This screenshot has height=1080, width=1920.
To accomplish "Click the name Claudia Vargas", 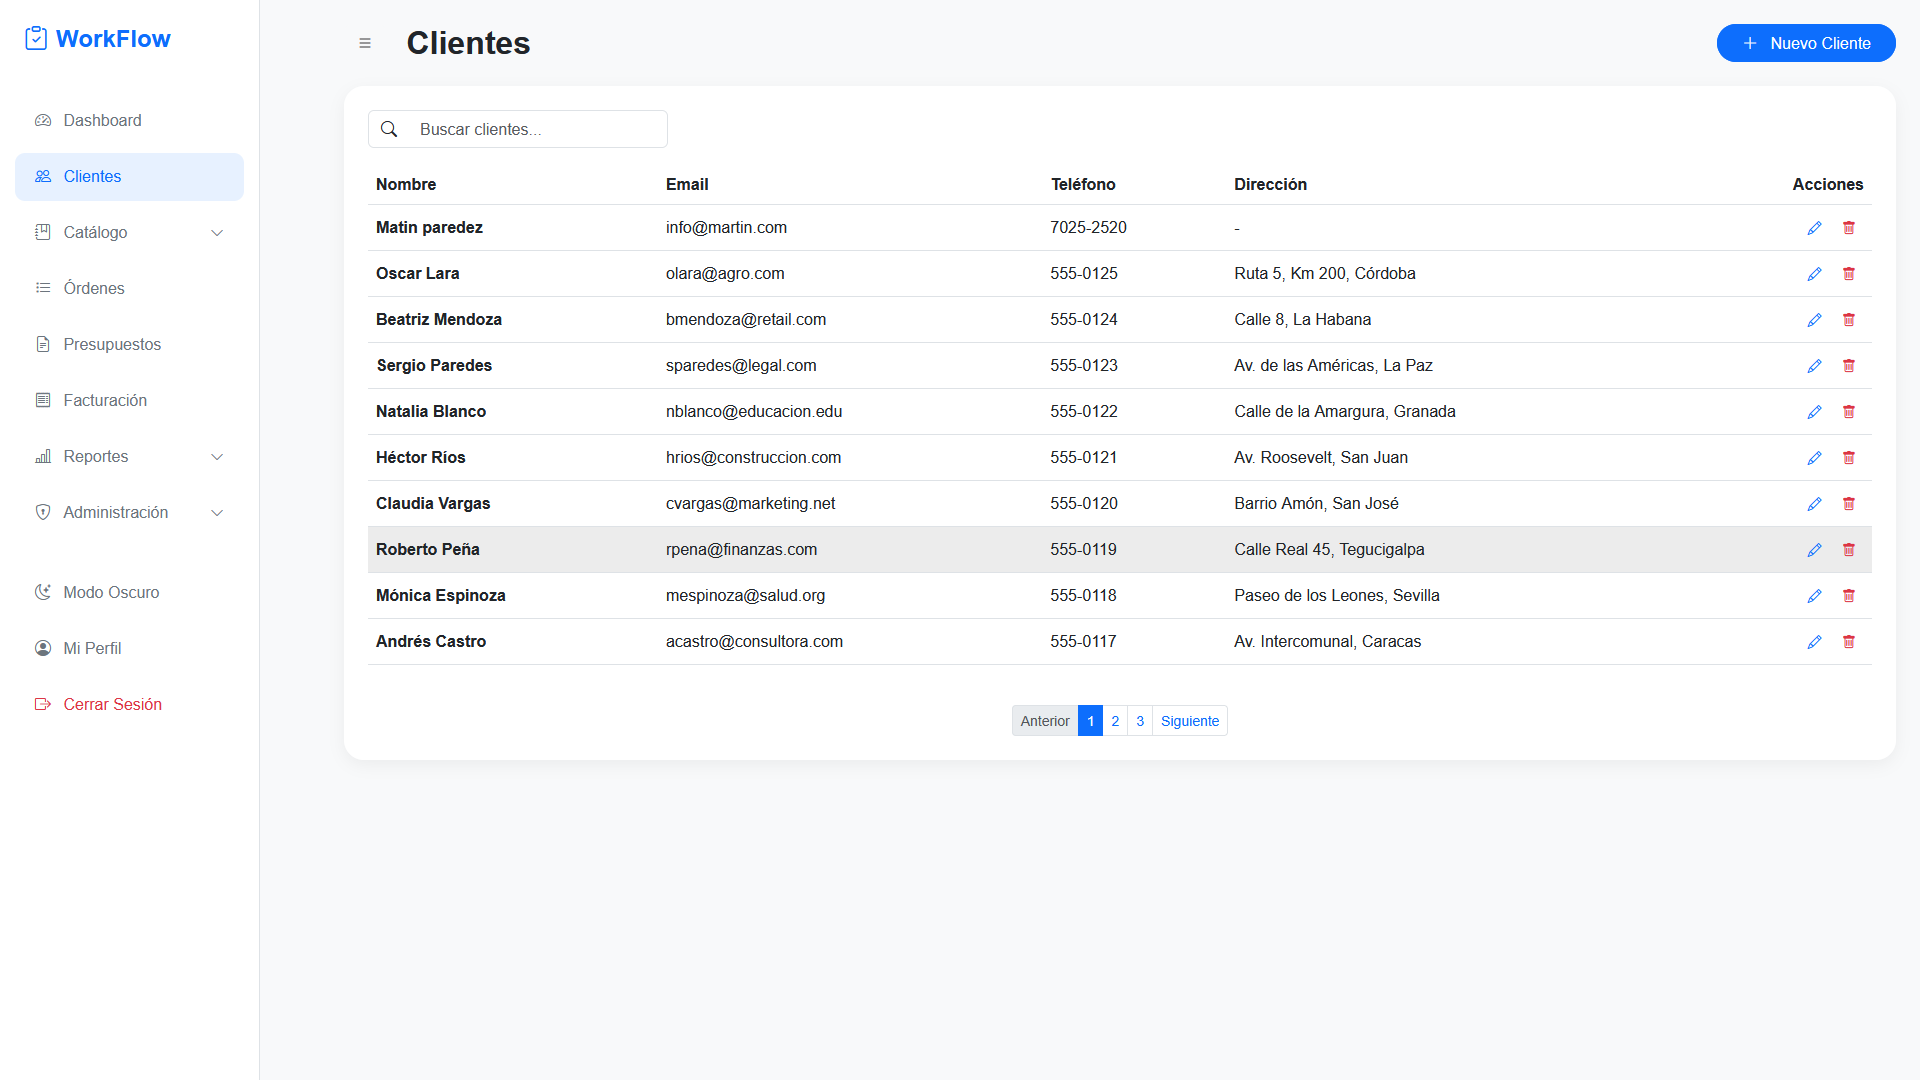I will (433, 504).
